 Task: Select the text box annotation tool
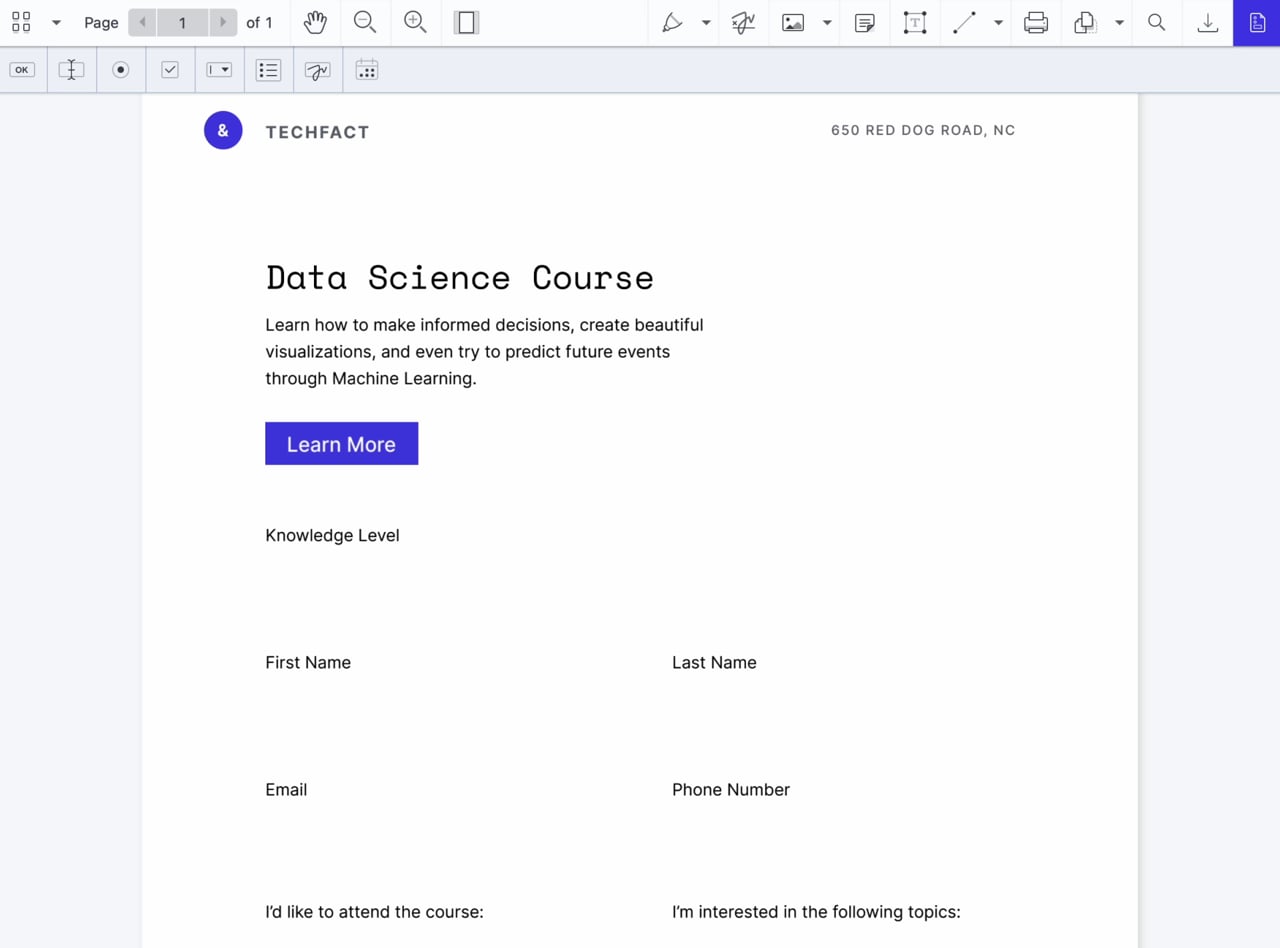point(914,22)
